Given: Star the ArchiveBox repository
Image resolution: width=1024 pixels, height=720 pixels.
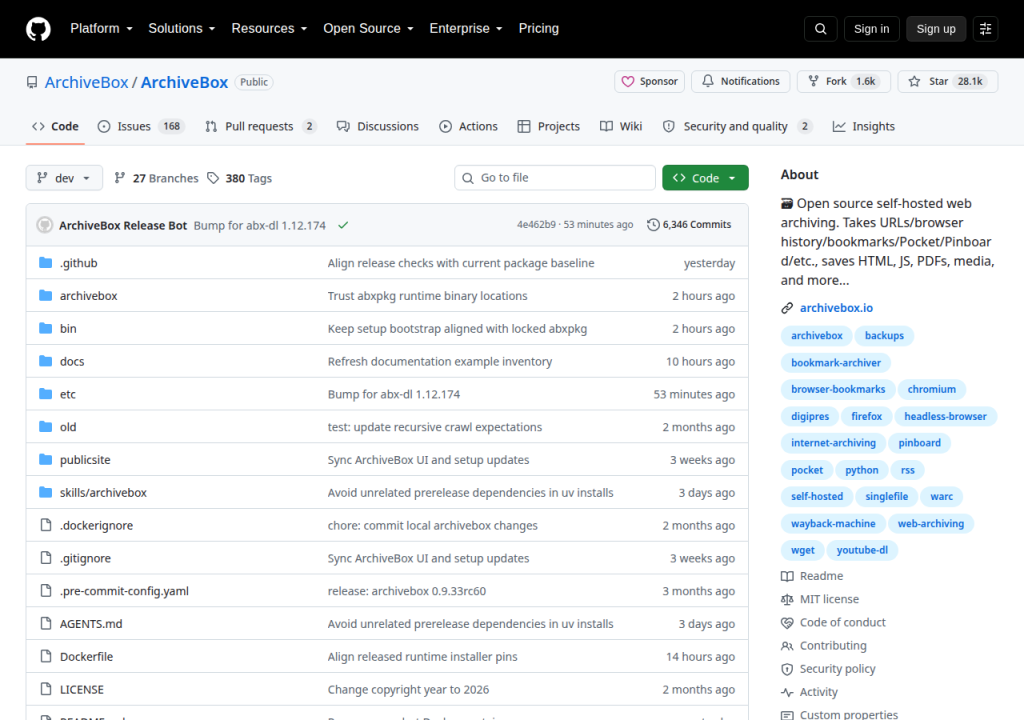Looking at the screenshot, I should coord(948,82).
